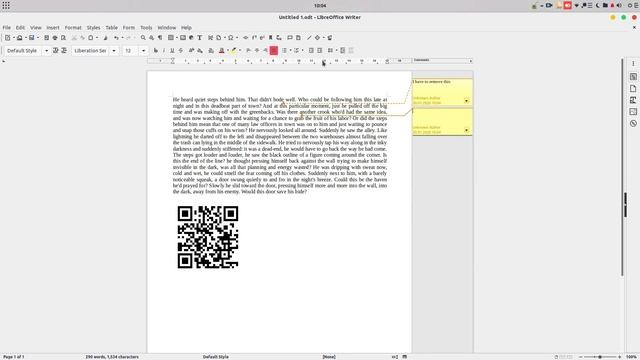Insert a table using toolbar icon

tap(171, 38)
